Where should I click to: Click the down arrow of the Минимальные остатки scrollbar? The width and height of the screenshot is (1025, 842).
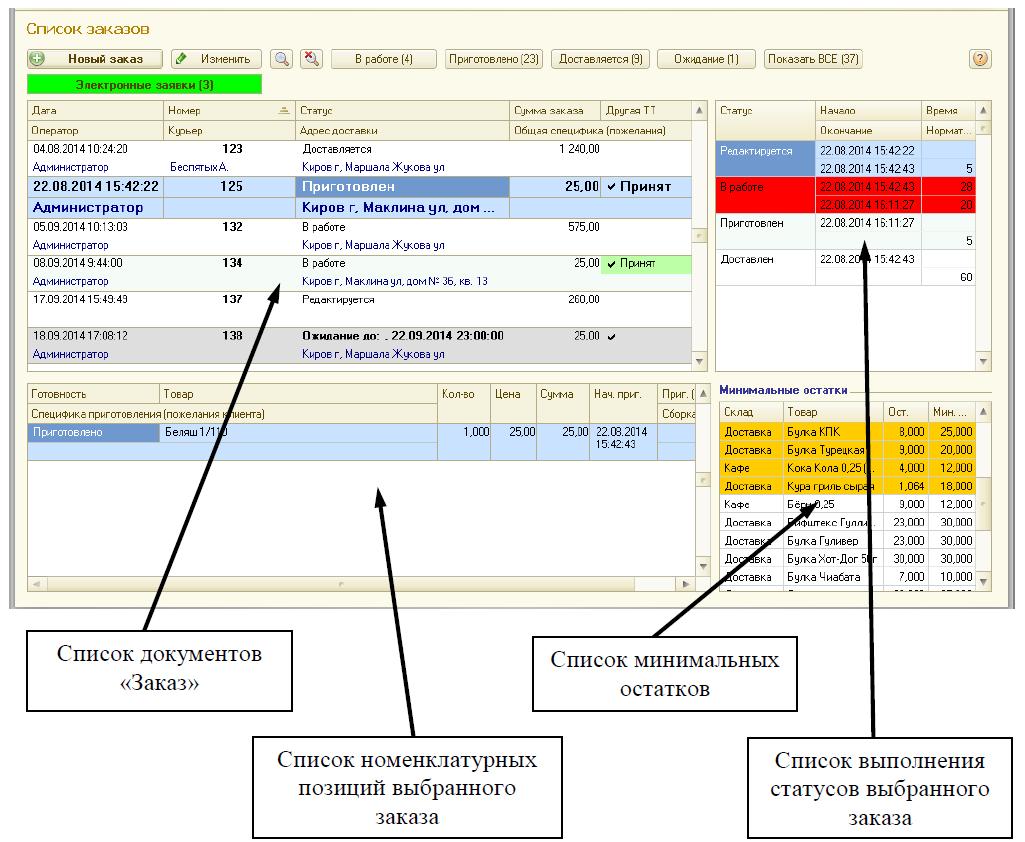pyautogui.click(x=983, y=581)
